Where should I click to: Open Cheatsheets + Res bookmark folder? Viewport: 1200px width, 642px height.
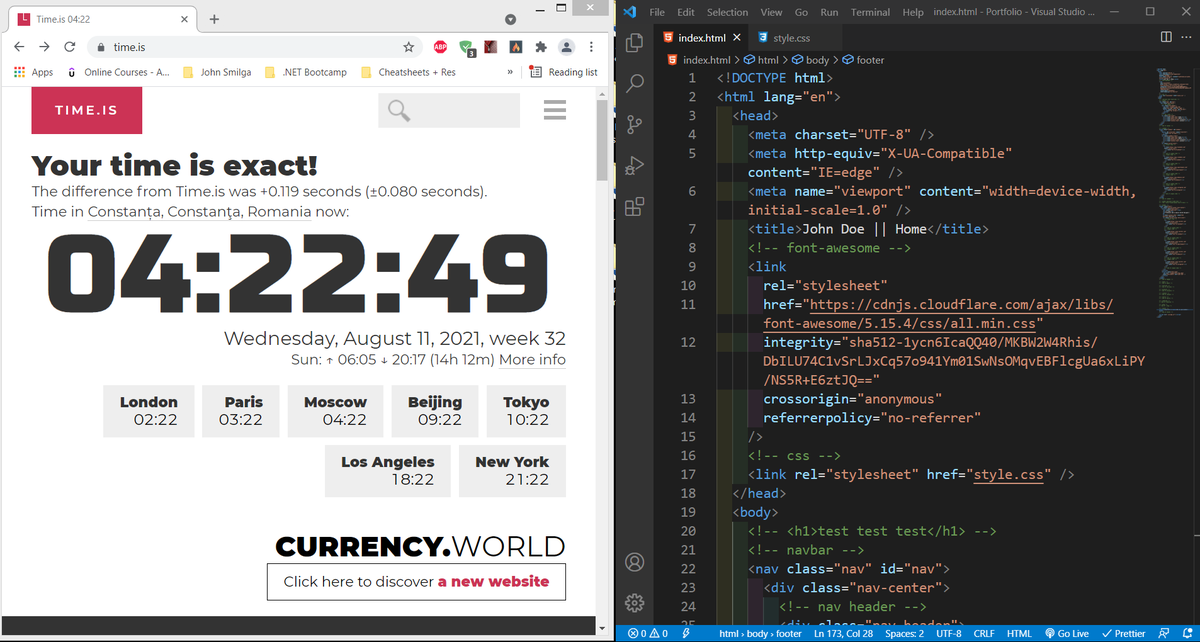click(407, 72)
